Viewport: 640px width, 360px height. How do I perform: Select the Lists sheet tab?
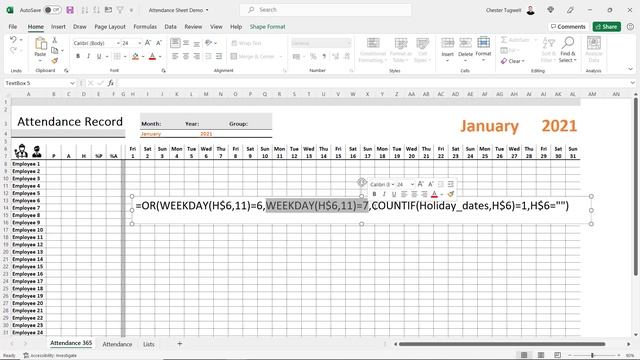click(149, 344)
